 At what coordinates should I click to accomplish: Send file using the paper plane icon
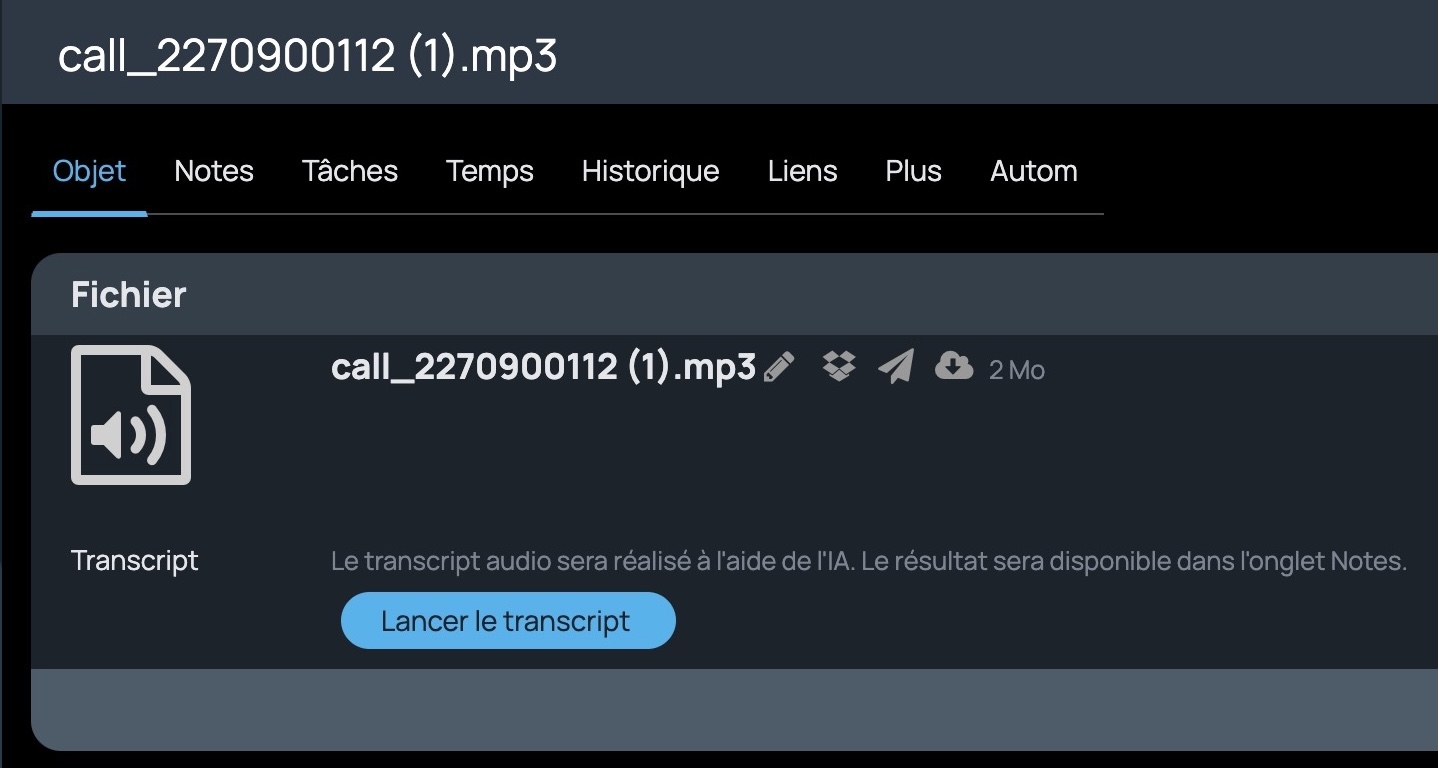click(x=896, y=367)
